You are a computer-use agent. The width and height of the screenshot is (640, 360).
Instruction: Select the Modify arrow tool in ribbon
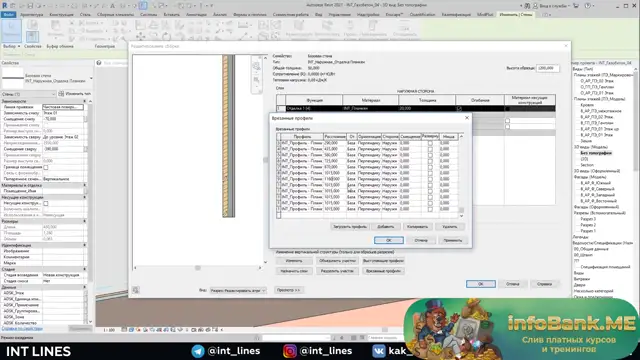(11, 31)
